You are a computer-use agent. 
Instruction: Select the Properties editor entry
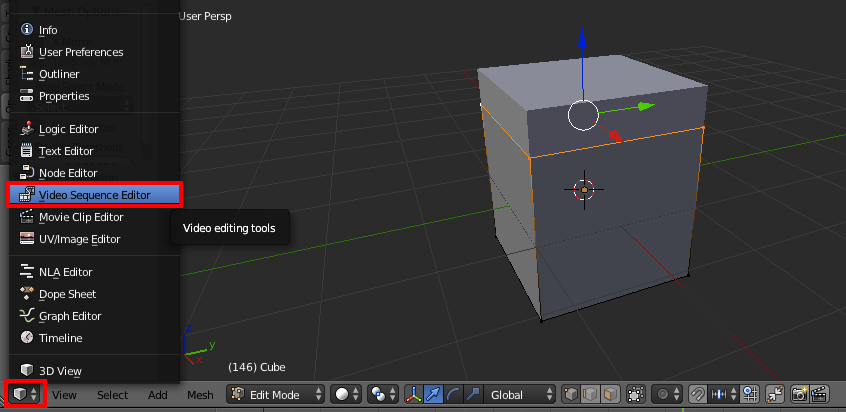click(94, 97)
